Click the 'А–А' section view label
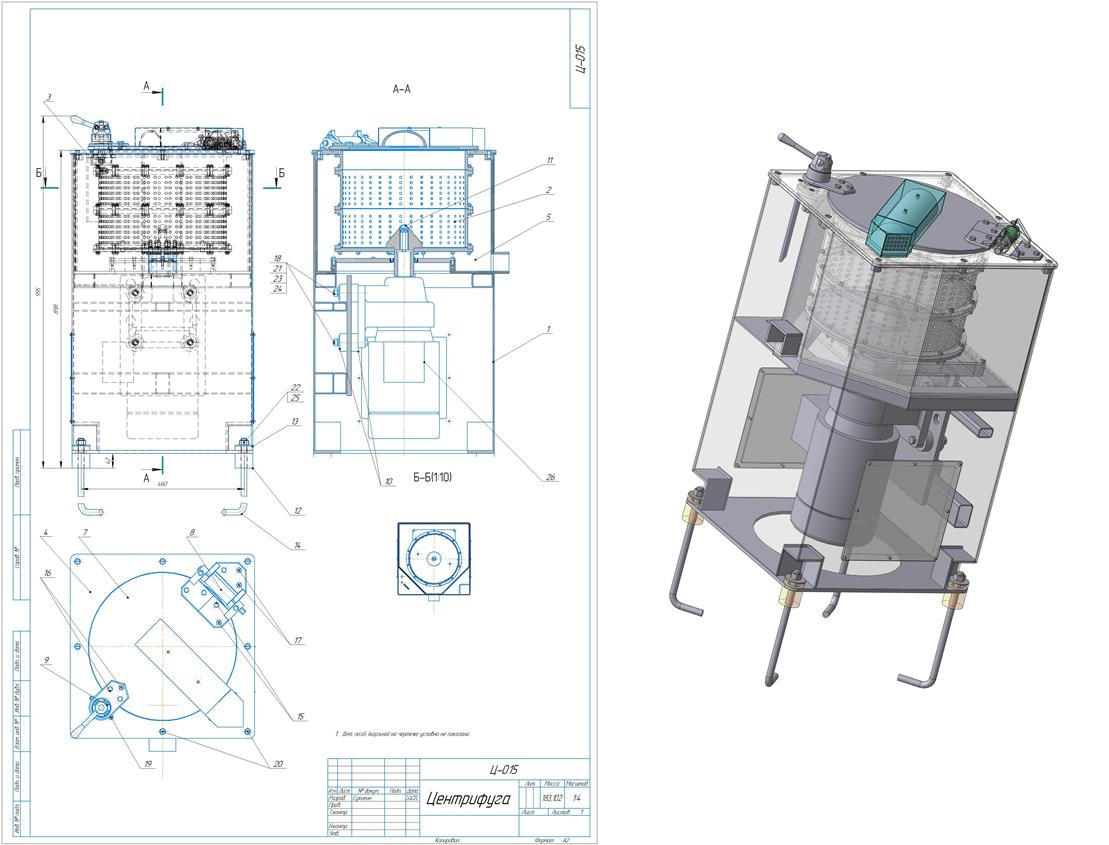1109x845 pixels. pos(401,89)
